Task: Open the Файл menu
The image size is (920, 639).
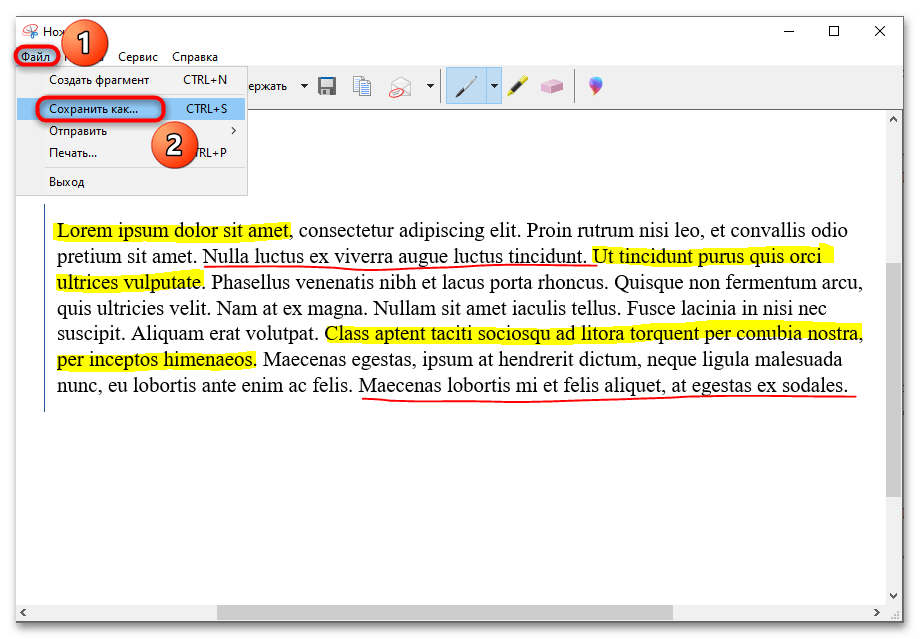Action: (x=35, y=57)
